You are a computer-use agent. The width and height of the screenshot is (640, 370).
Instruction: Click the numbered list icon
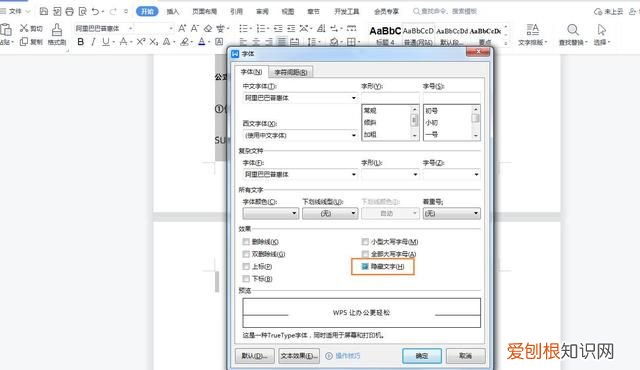point(260,28)
